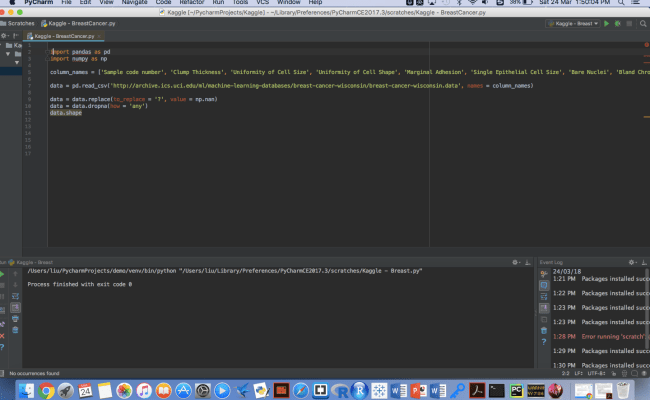Hide the Event Log panel
This screenshot has width=650, height=400.
click(644, 262)
